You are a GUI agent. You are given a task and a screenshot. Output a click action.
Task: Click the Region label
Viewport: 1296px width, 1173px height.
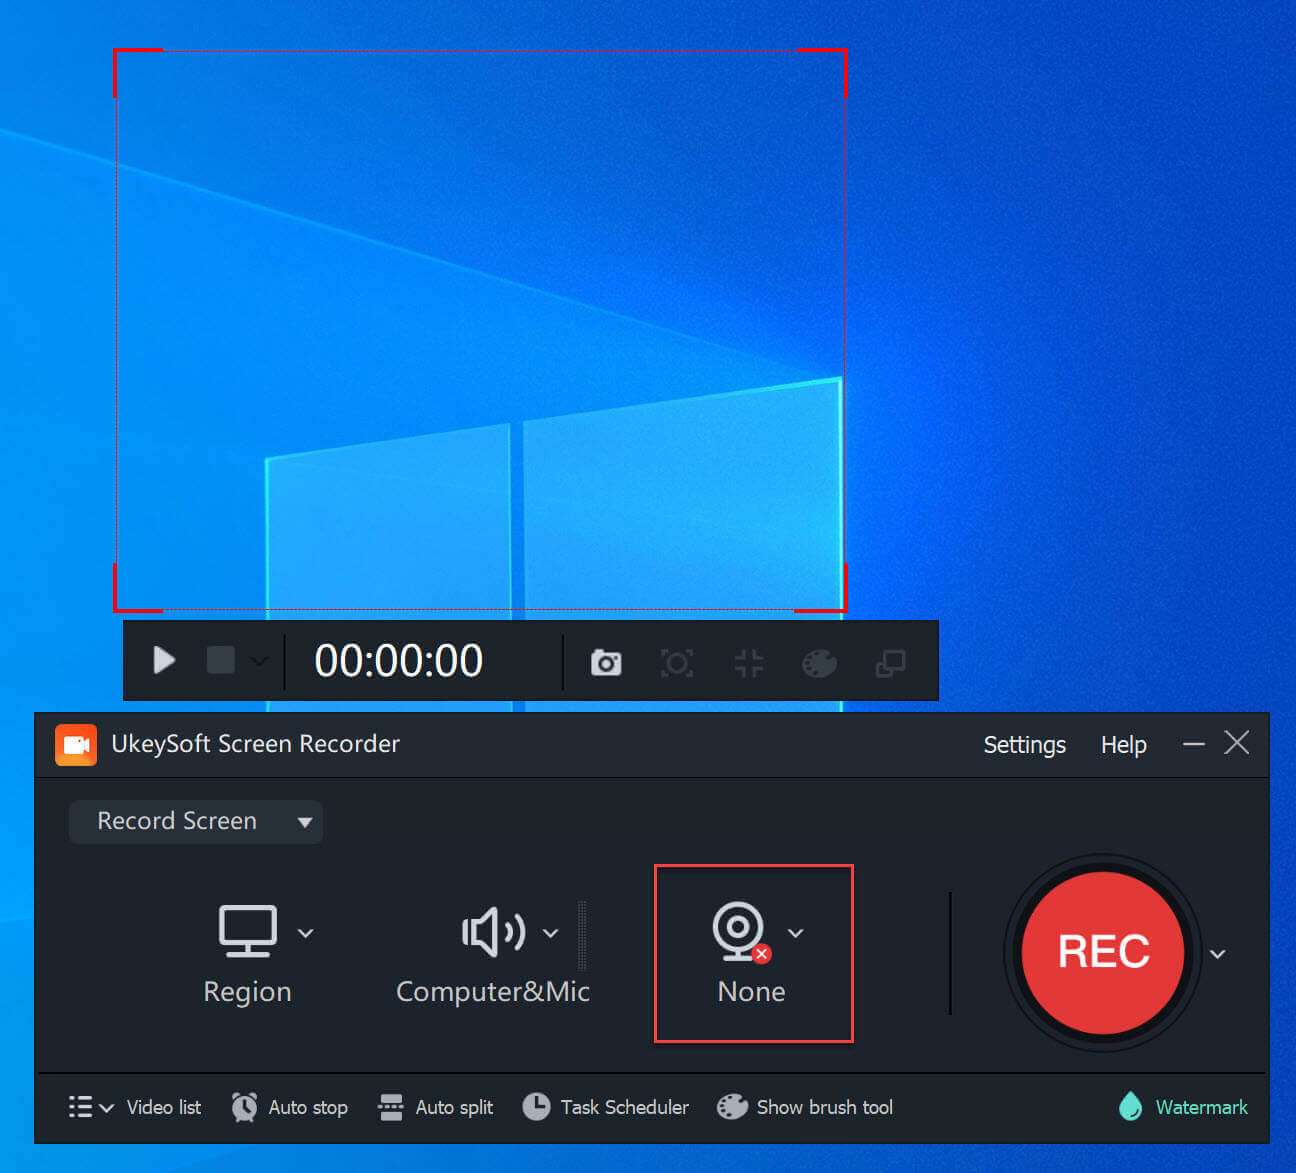(x=247, y=992)
